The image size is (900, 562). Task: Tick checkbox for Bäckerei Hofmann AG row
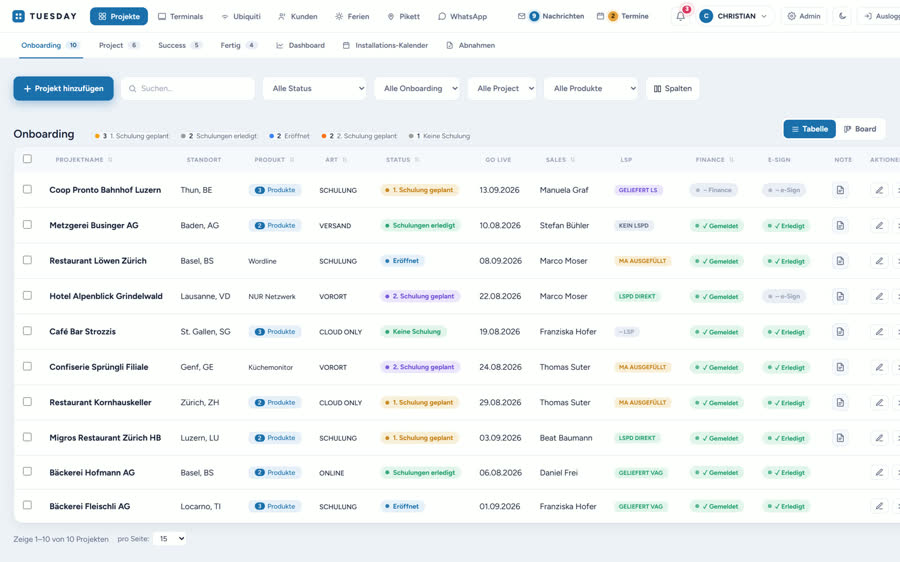tap(27, 472)
